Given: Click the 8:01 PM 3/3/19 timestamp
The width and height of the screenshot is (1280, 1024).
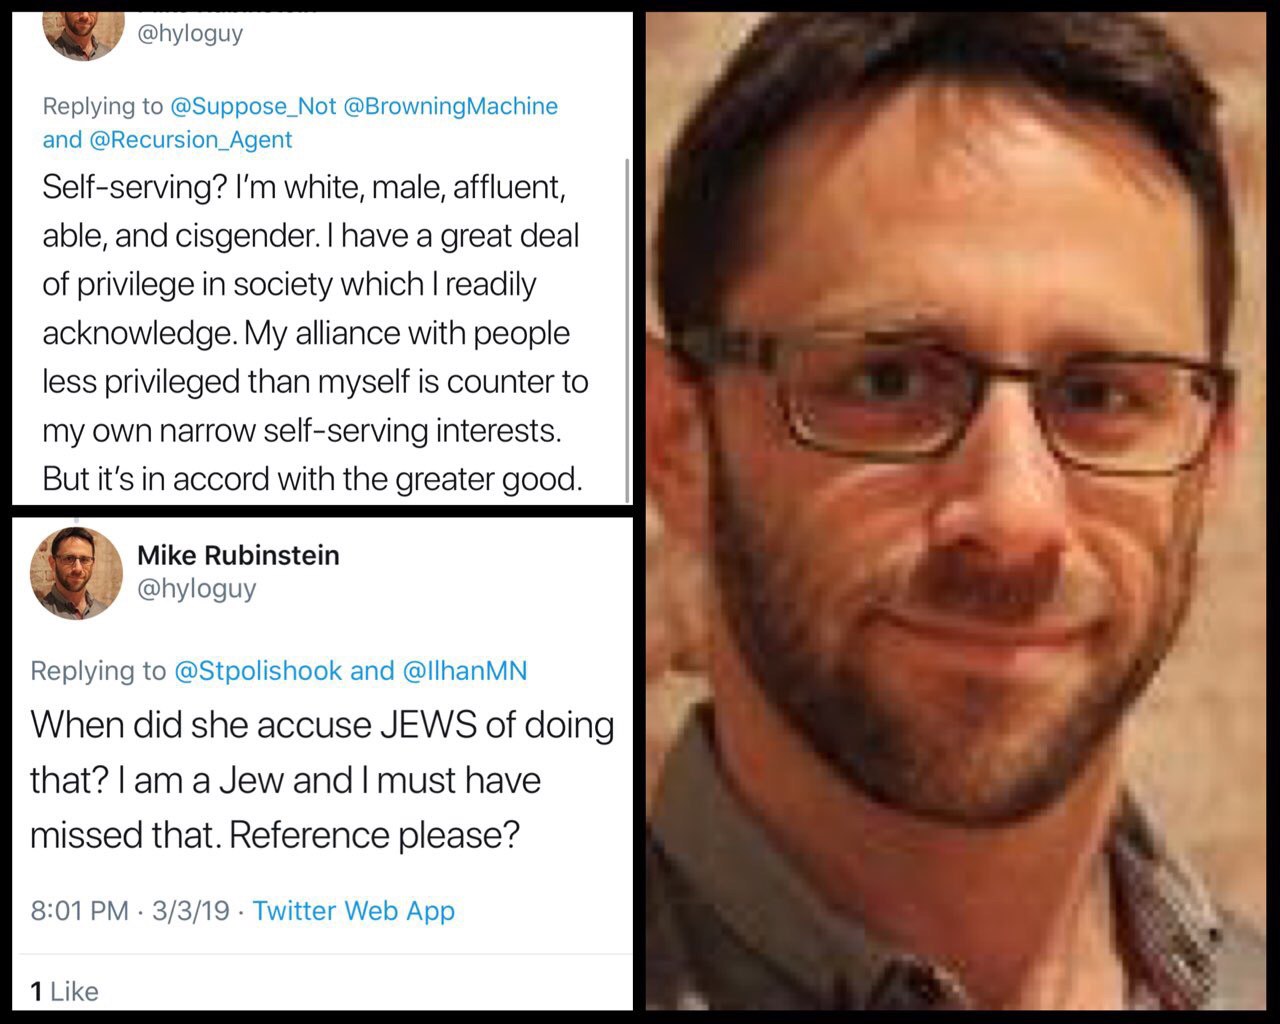Looking at the screenshot, I should (x=130, y=911).
